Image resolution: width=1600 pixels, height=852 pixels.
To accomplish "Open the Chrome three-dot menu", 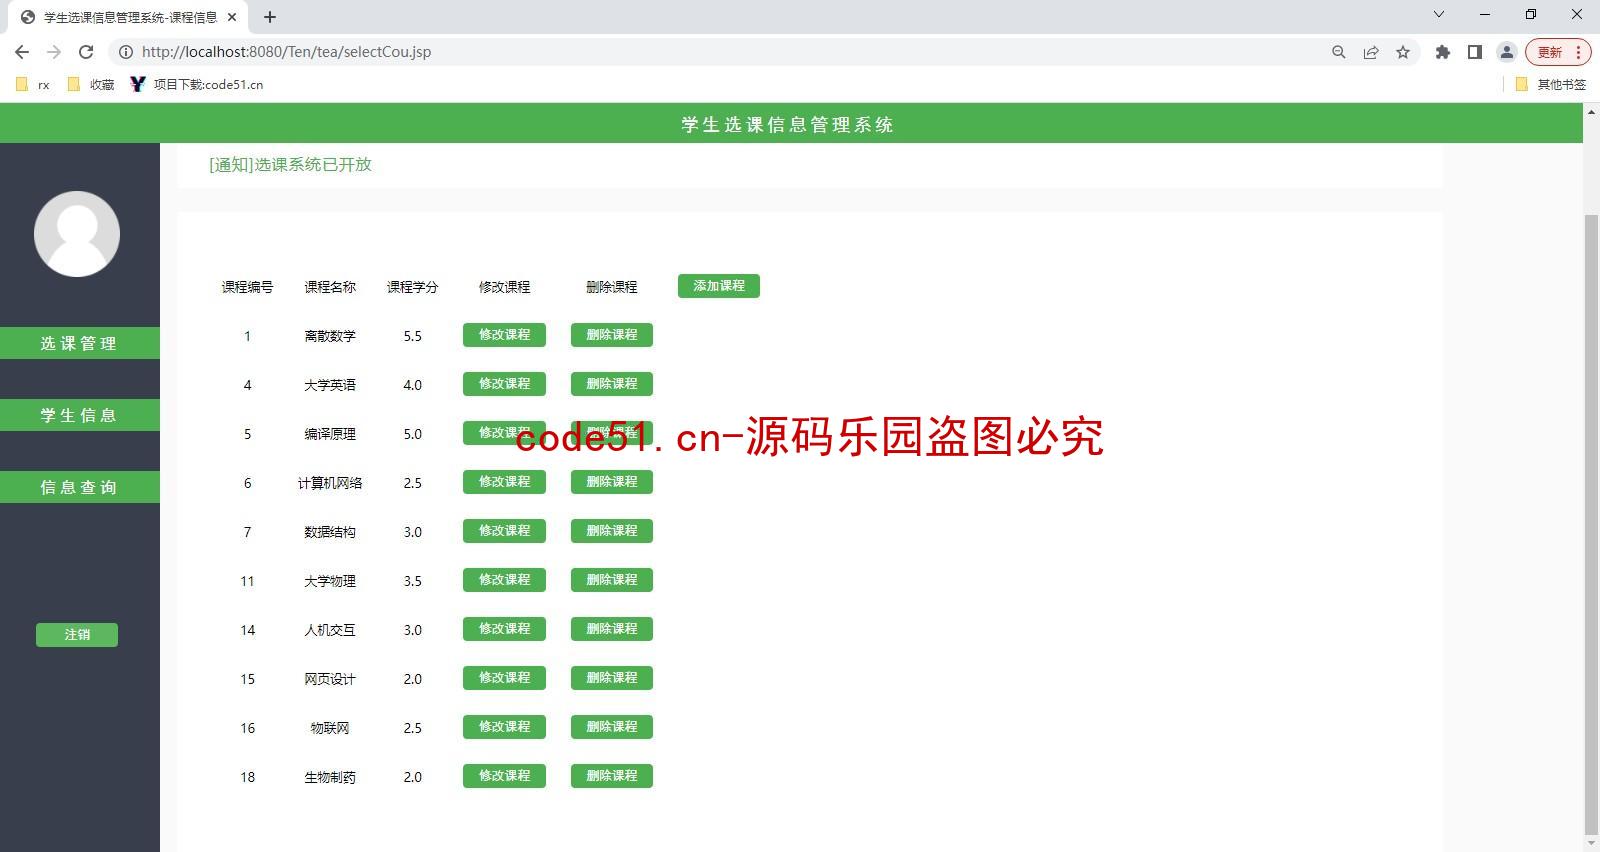I will 1578,52.
